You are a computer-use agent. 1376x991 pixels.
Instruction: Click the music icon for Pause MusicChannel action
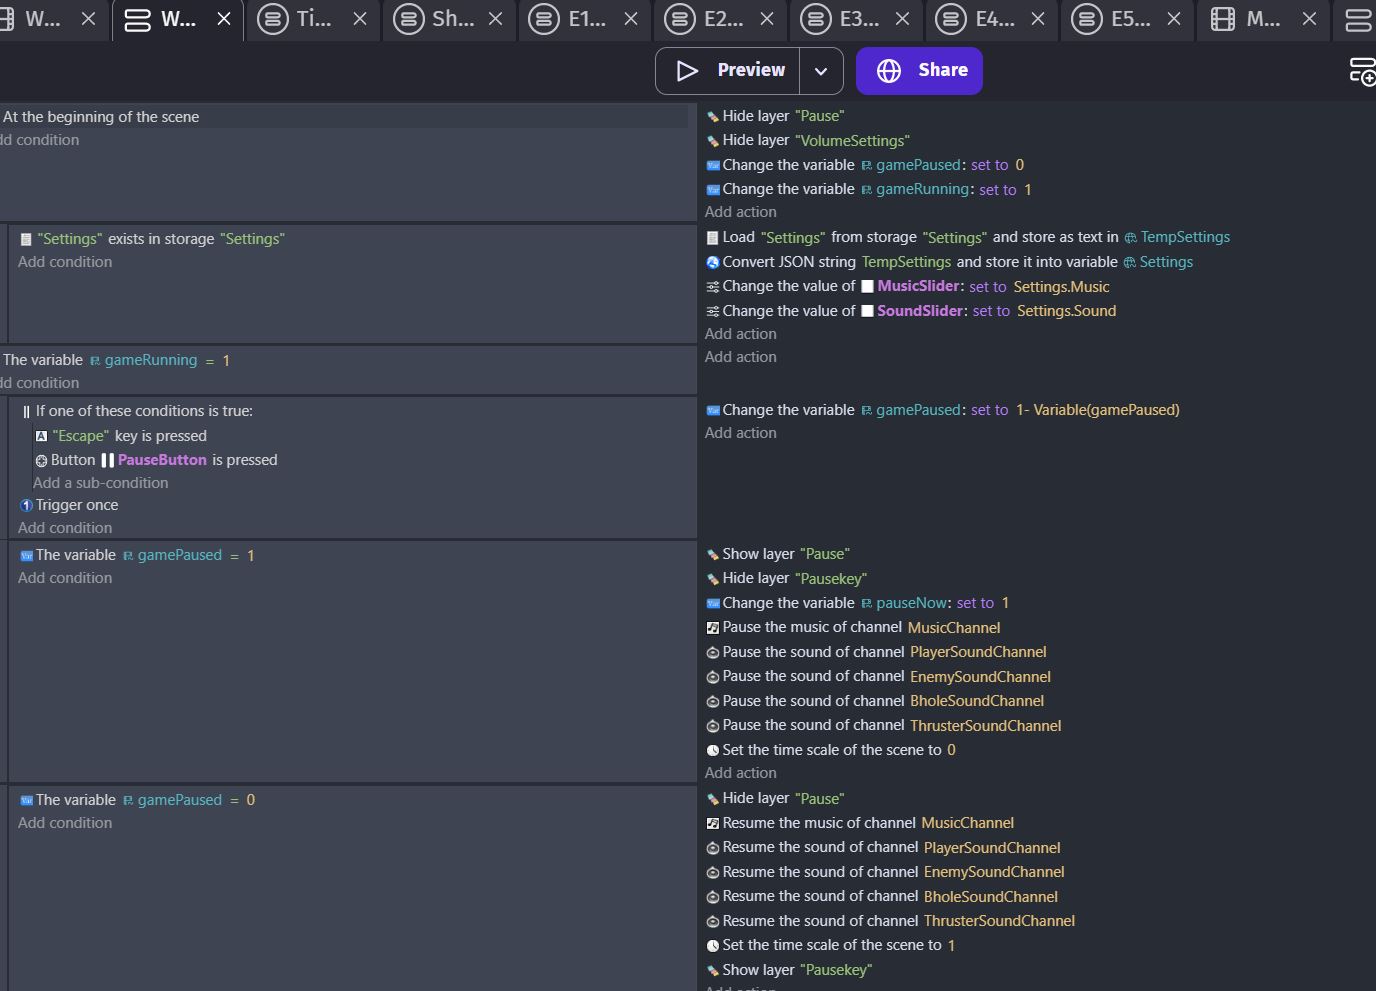pos(713,628)
